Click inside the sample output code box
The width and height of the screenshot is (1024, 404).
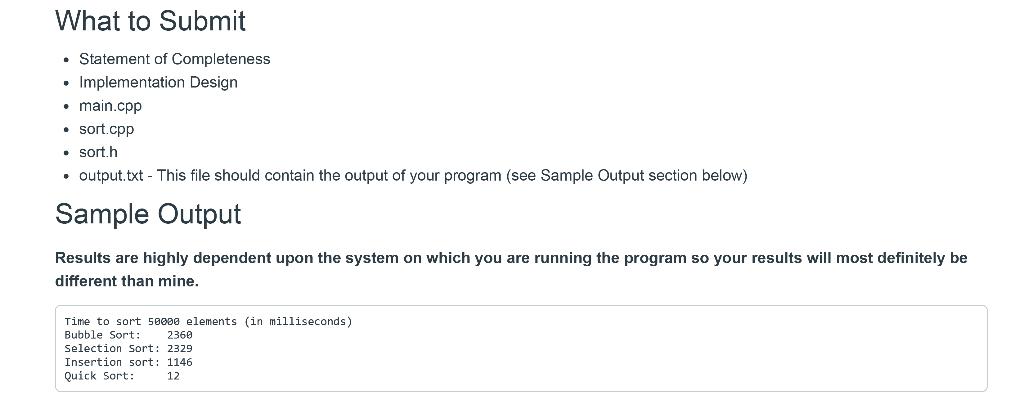pos(521,349)
